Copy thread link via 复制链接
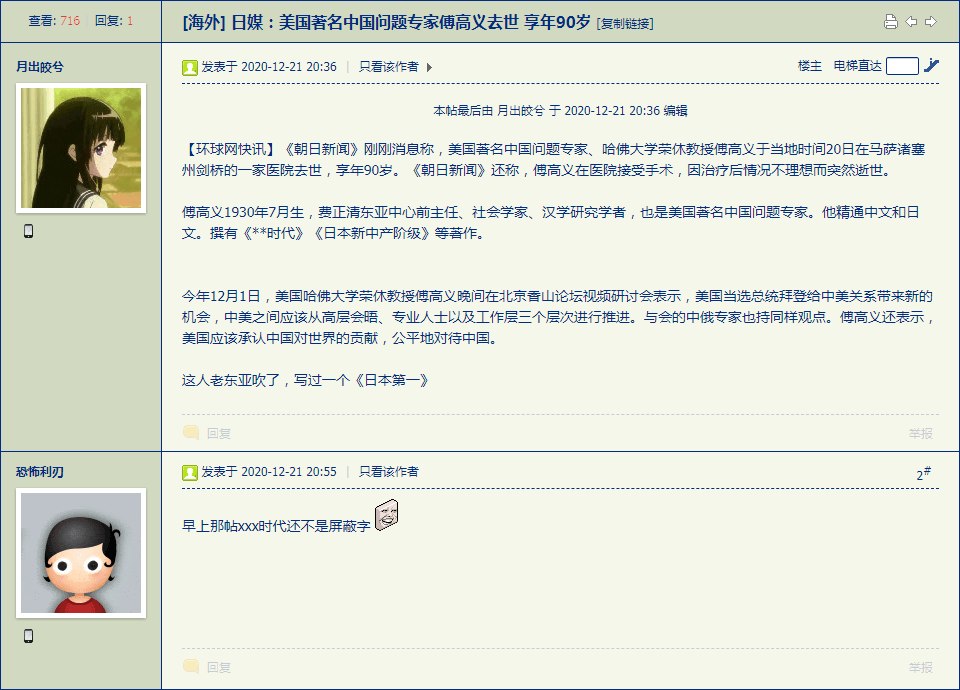Image resolution: width=960 pixels, height=690 pixels. [x=625, y=24]
